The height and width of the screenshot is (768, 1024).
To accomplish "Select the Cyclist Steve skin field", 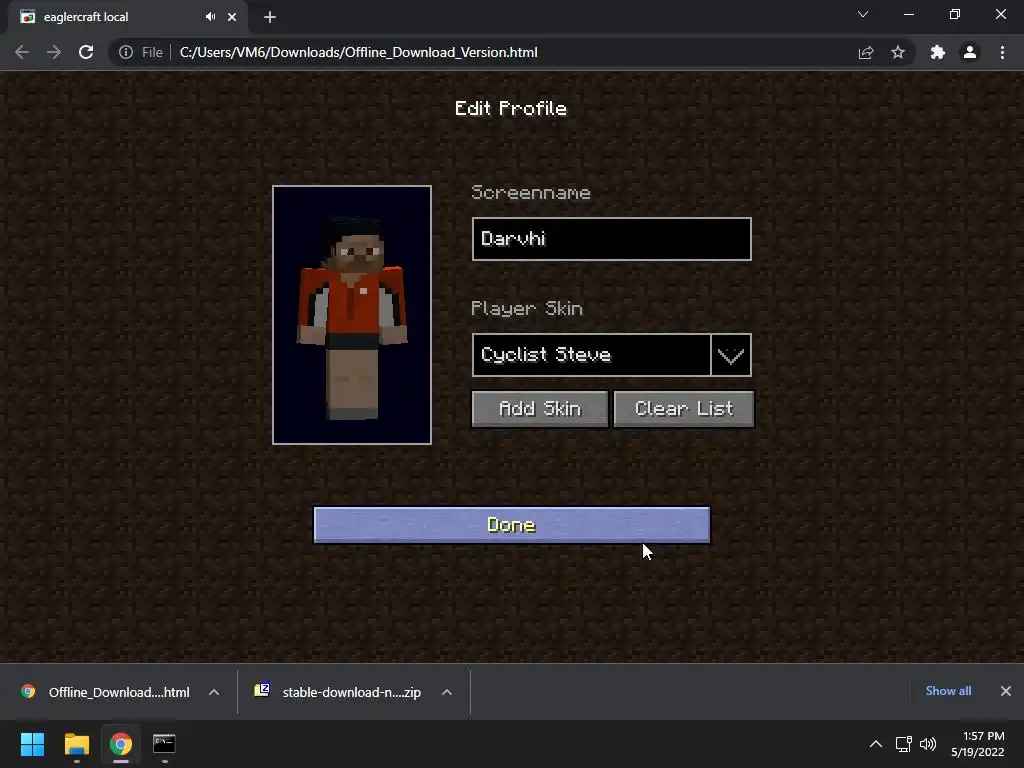I will coord(592,355).
